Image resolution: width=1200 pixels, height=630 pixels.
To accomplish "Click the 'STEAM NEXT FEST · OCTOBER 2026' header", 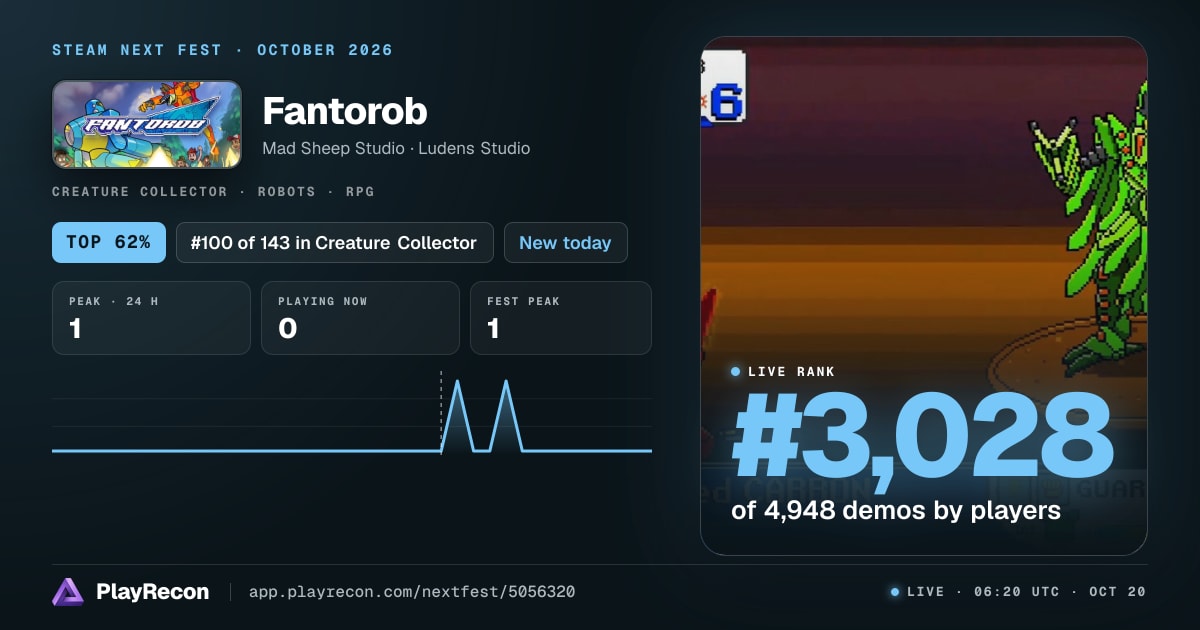I will click(x=223, y=50).
